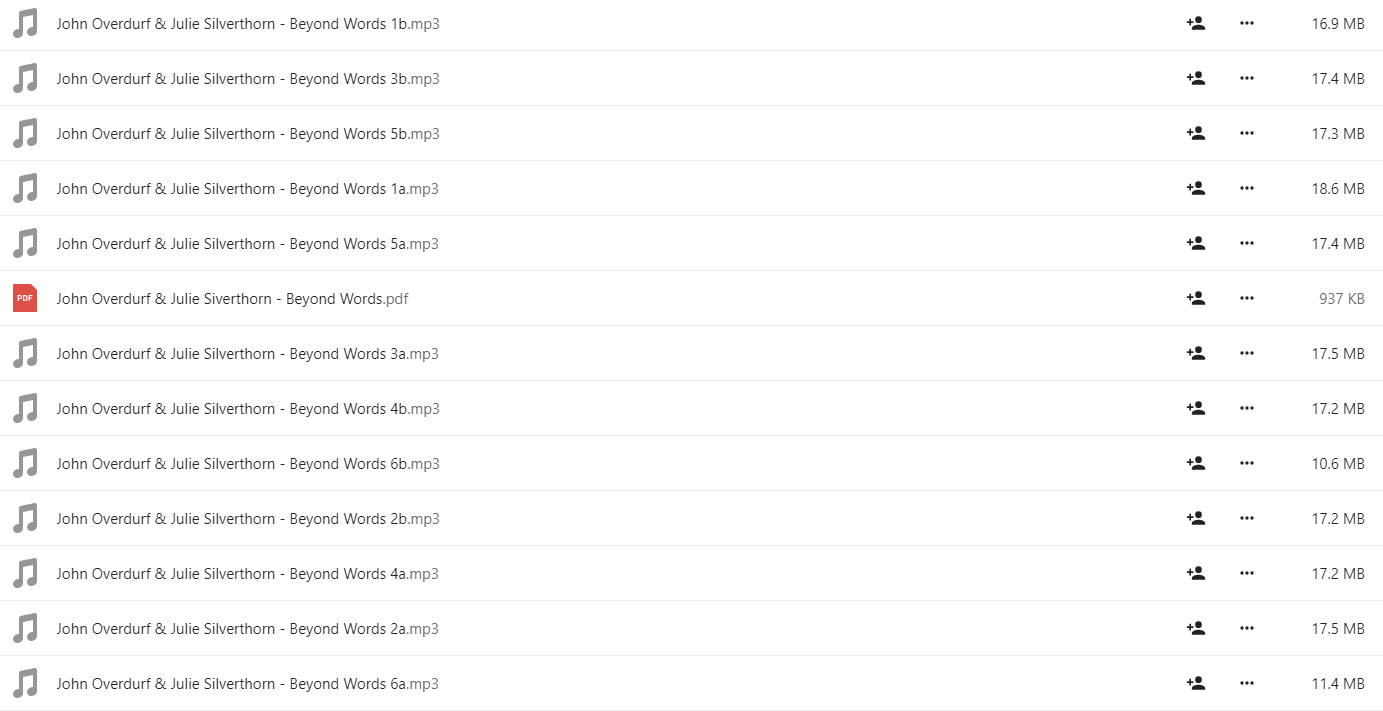The height and width of the screenshot is (711, 1383).
Task: Open Beyond Words 3a.mp3 file name
Action: click(247, 353)
